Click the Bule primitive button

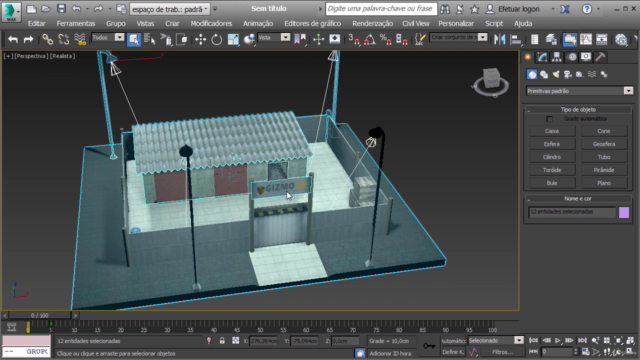552,183
